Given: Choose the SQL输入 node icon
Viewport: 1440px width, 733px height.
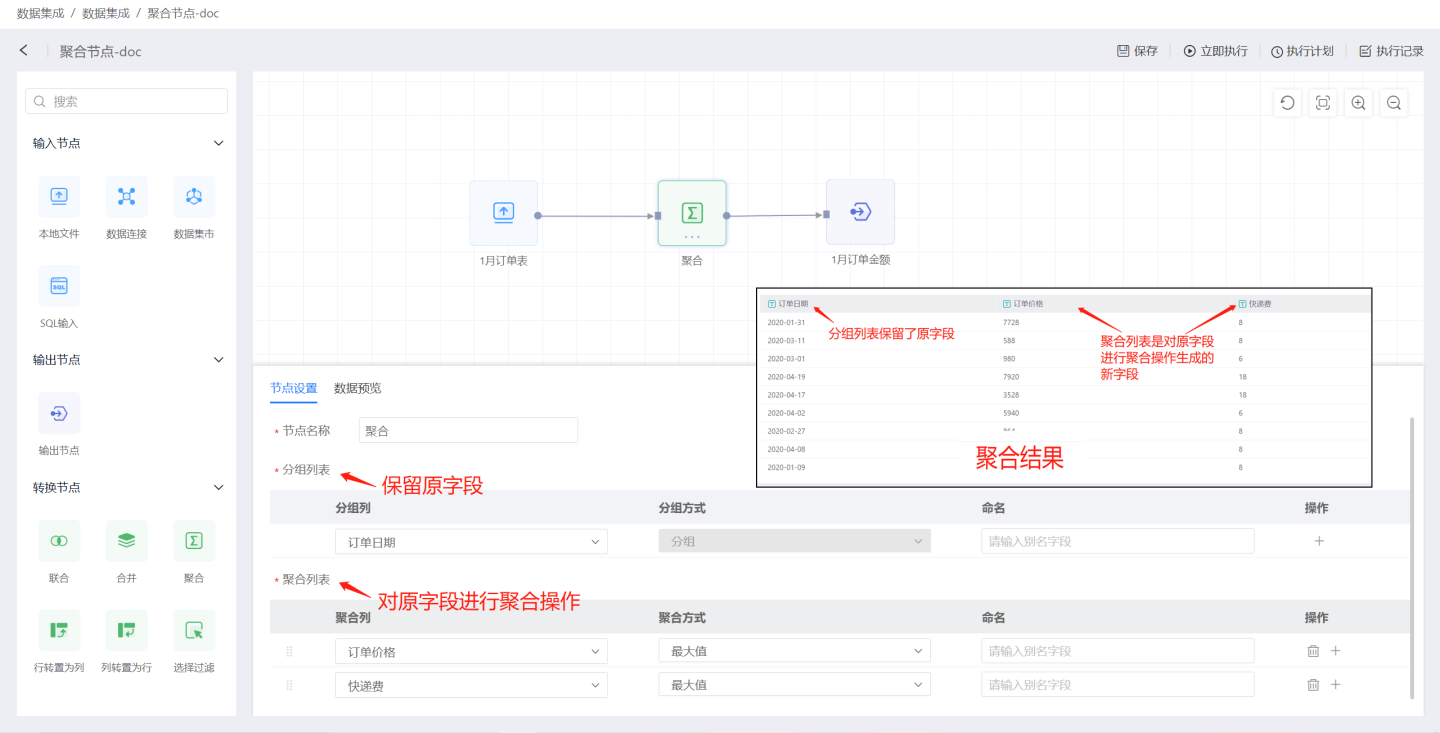Looking at the screenshot, I should click(x=59, y=286).
